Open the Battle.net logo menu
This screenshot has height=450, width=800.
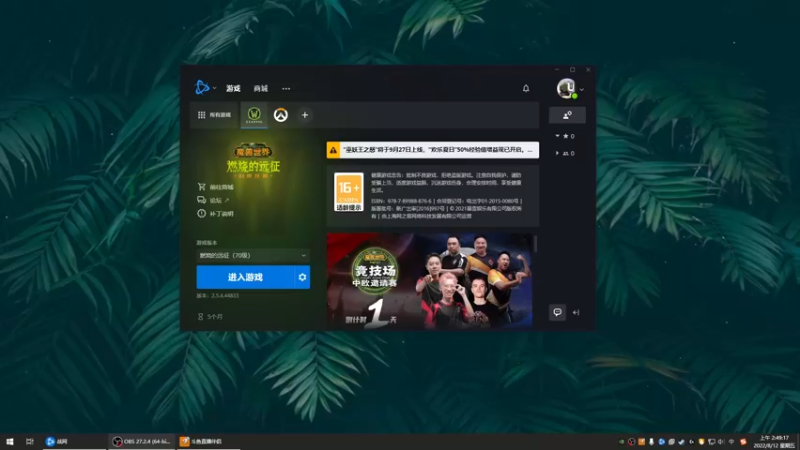coord(203,88)
